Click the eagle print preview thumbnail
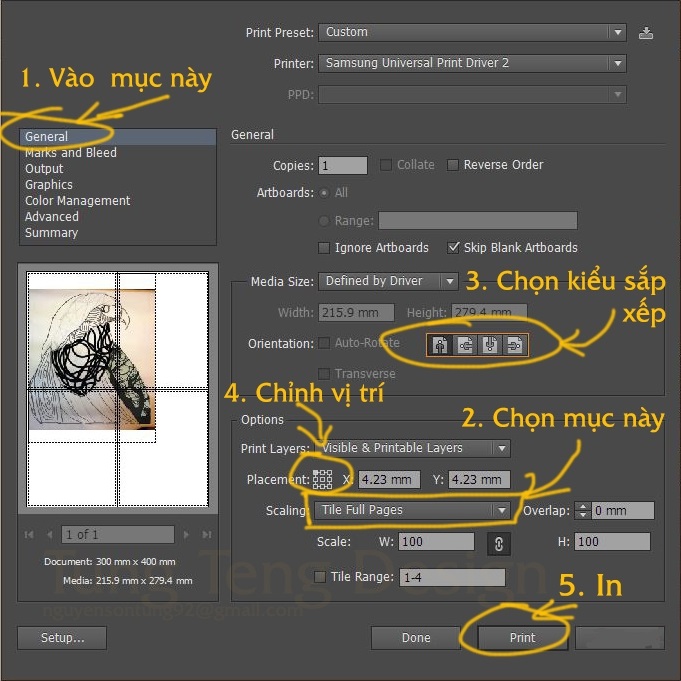681x681 pixels. point(118,389)
